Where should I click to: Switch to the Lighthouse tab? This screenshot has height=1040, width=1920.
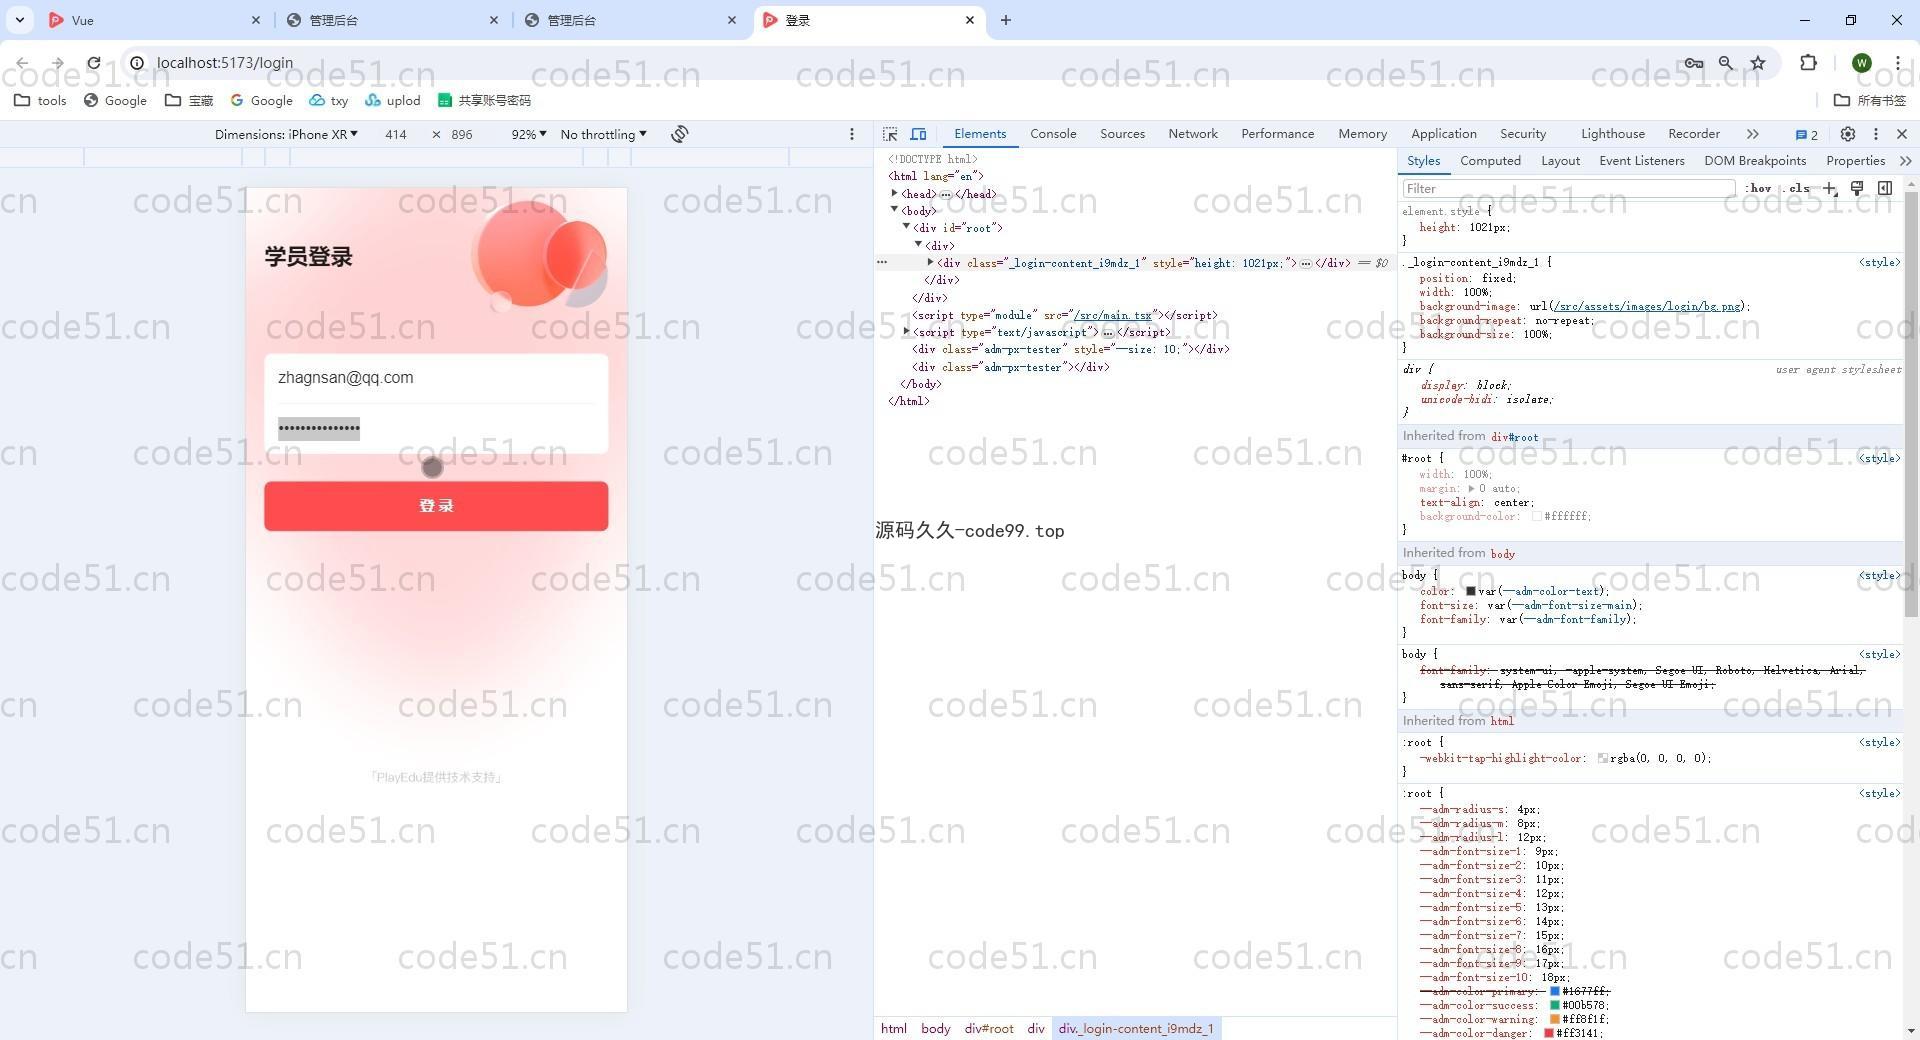point(1612,134)
